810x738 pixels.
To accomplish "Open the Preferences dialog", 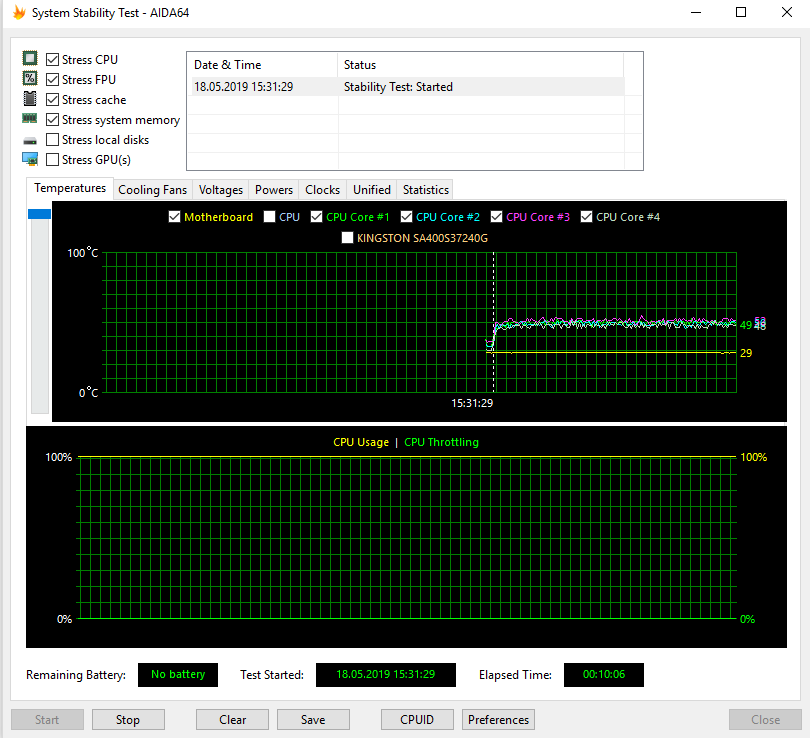I will [499, 719].
